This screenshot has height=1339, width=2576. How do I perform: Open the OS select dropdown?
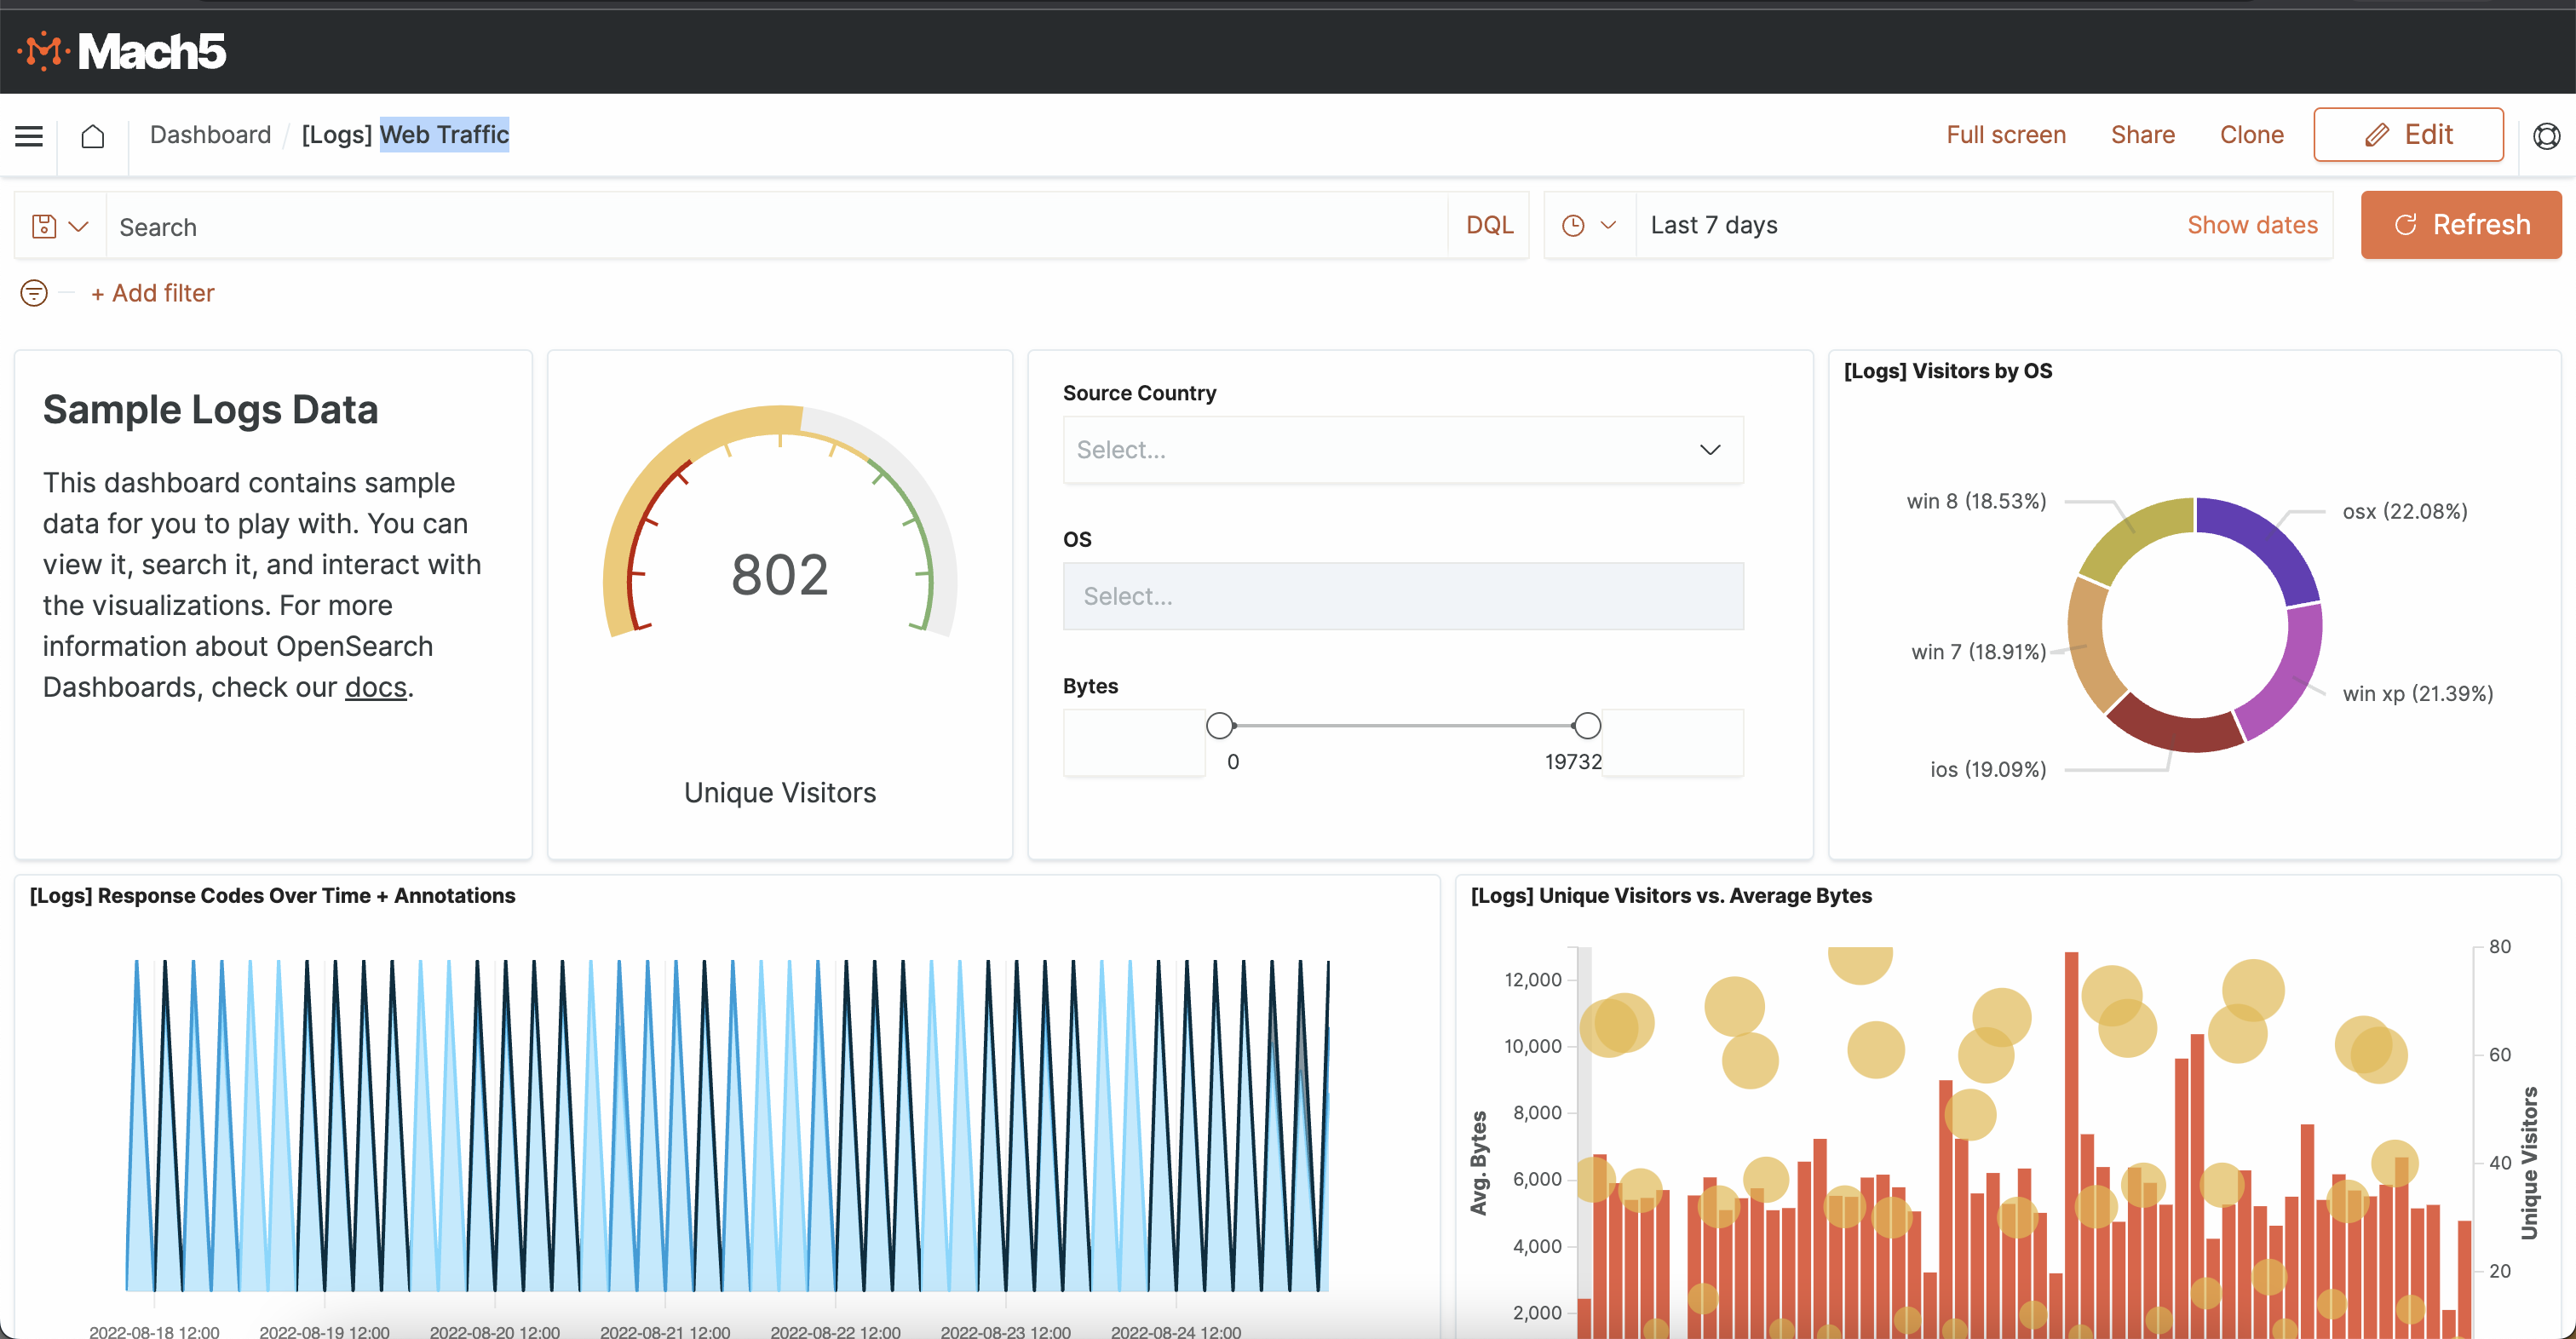click(1402, 595)
